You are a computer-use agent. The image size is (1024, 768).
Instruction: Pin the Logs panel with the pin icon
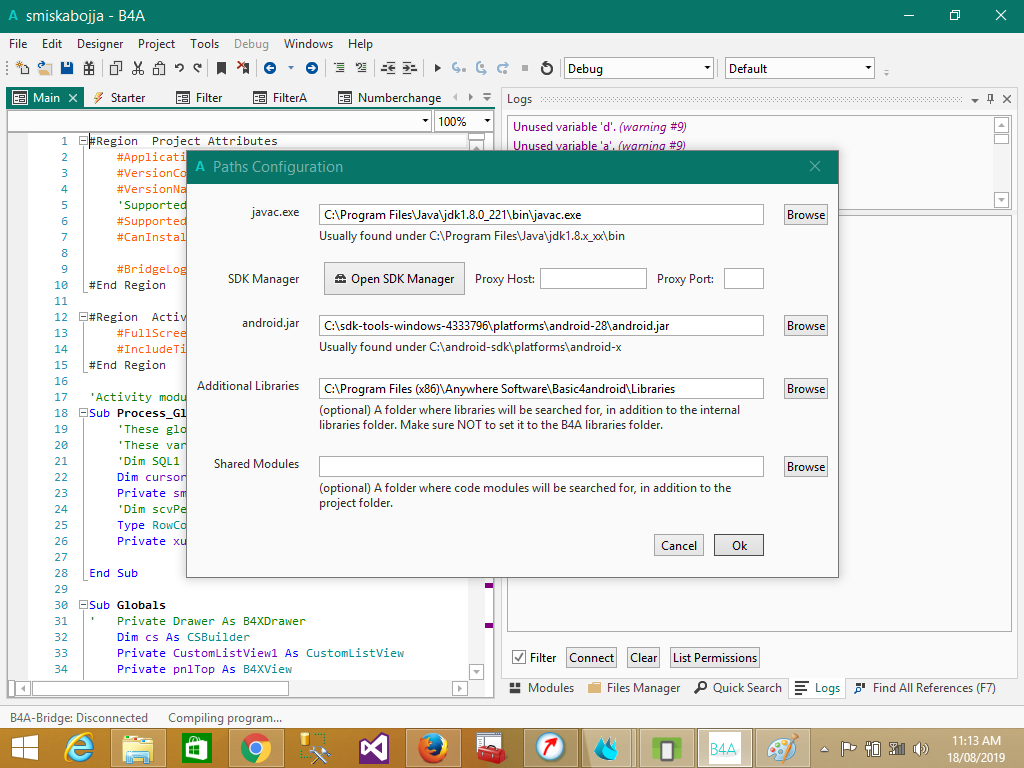click(990, 99)
